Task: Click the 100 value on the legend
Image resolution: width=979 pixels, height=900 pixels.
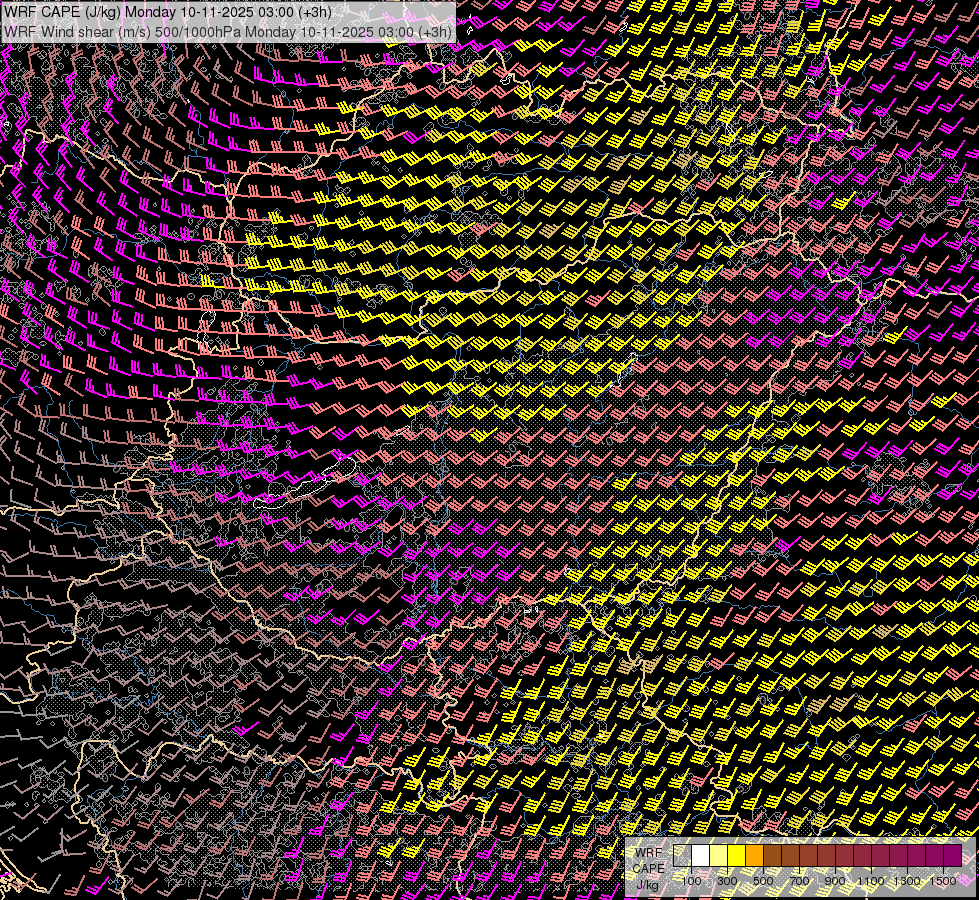Action: (691, 881)
